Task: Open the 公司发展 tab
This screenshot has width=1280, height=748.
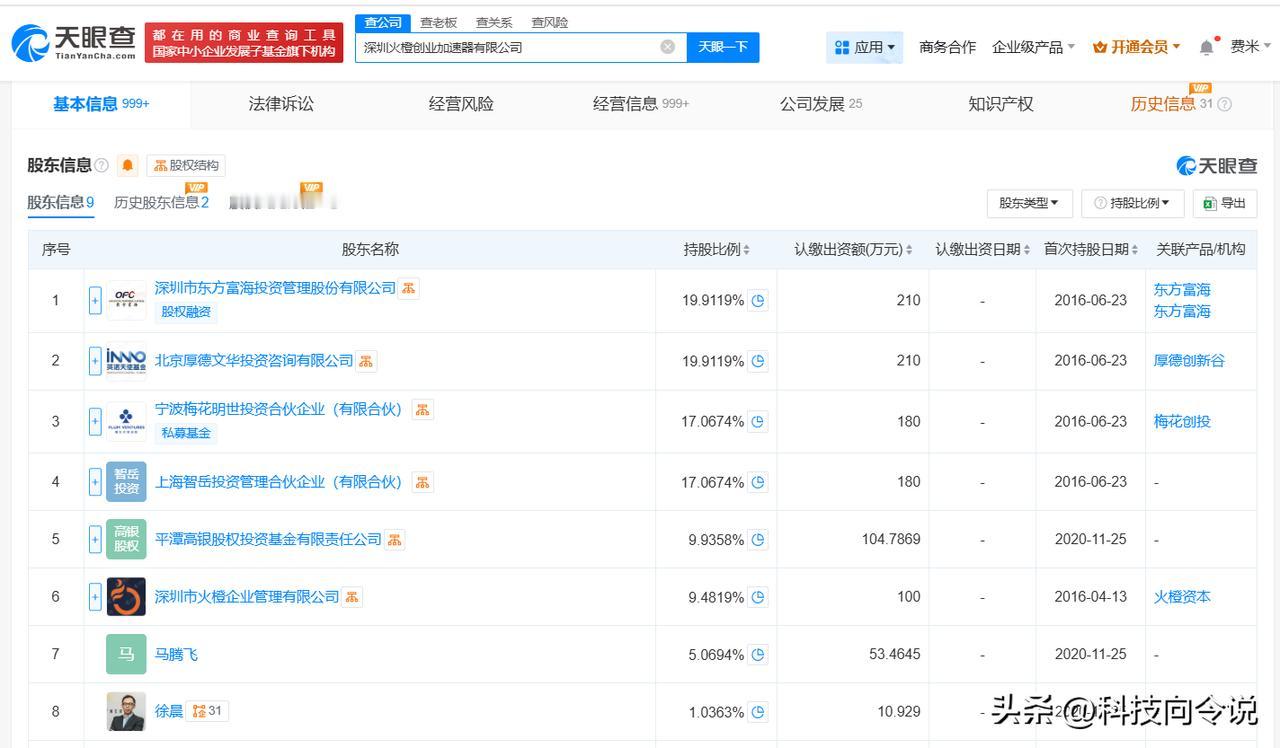Action: coord(821,104)
